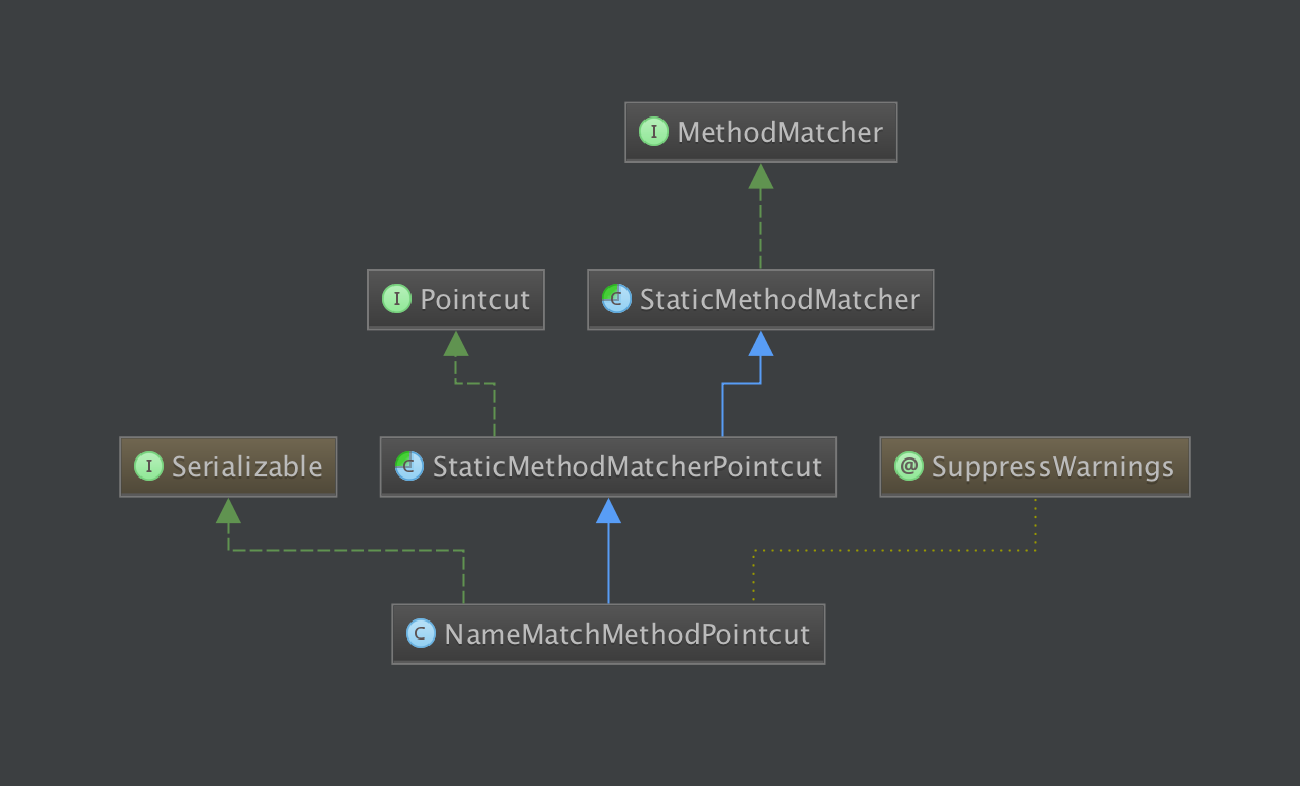
Task: Select the MethodMatcher node label
Action: (780, 132)
